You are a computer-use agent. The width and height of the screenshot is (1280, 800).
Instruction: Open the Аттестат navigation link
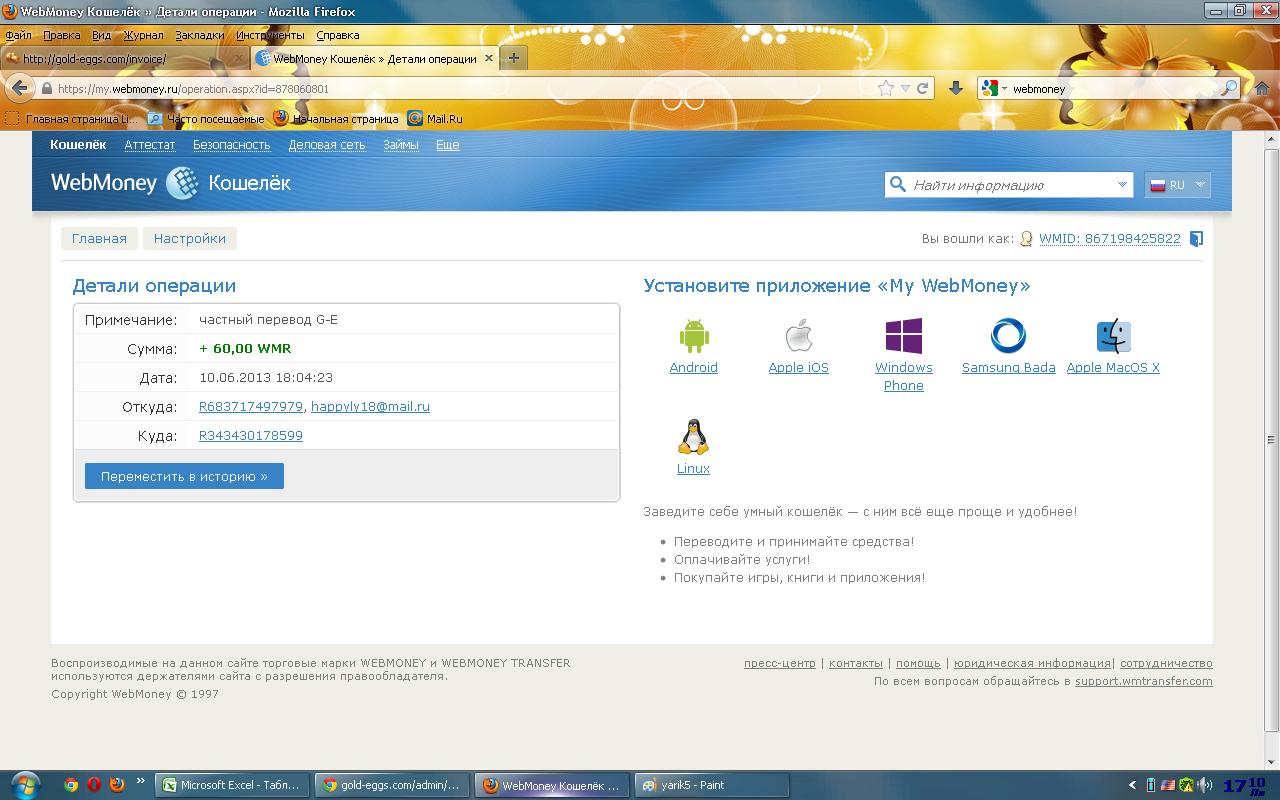click(150, 145)
